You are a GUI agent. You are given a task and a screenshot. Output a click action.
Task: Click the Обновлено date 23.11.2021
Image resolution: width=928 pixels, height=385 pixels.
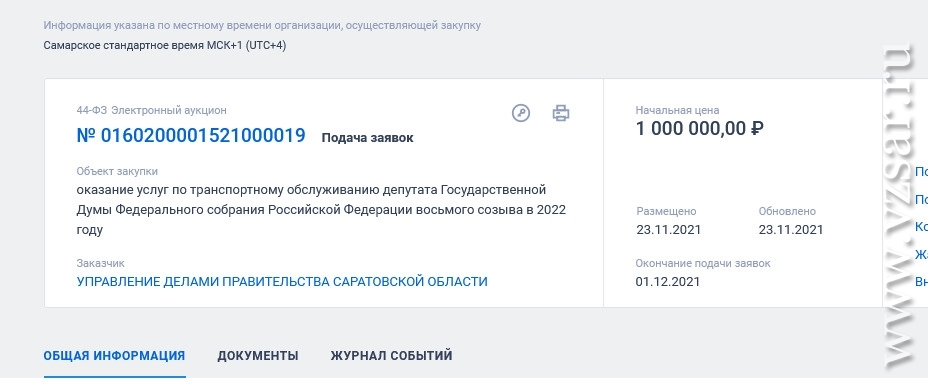tap(791, 230)
